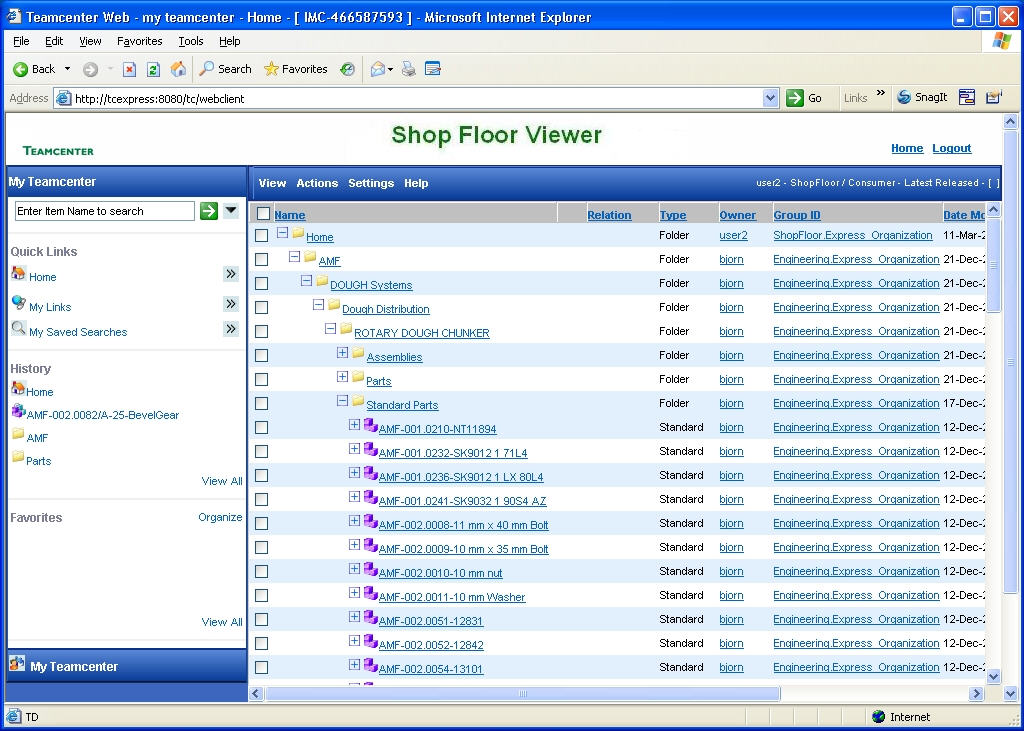The image size is (1024, 731).
Task: Check the DOUGH Systems row checkbox
Action: click(x=261, y=284)
